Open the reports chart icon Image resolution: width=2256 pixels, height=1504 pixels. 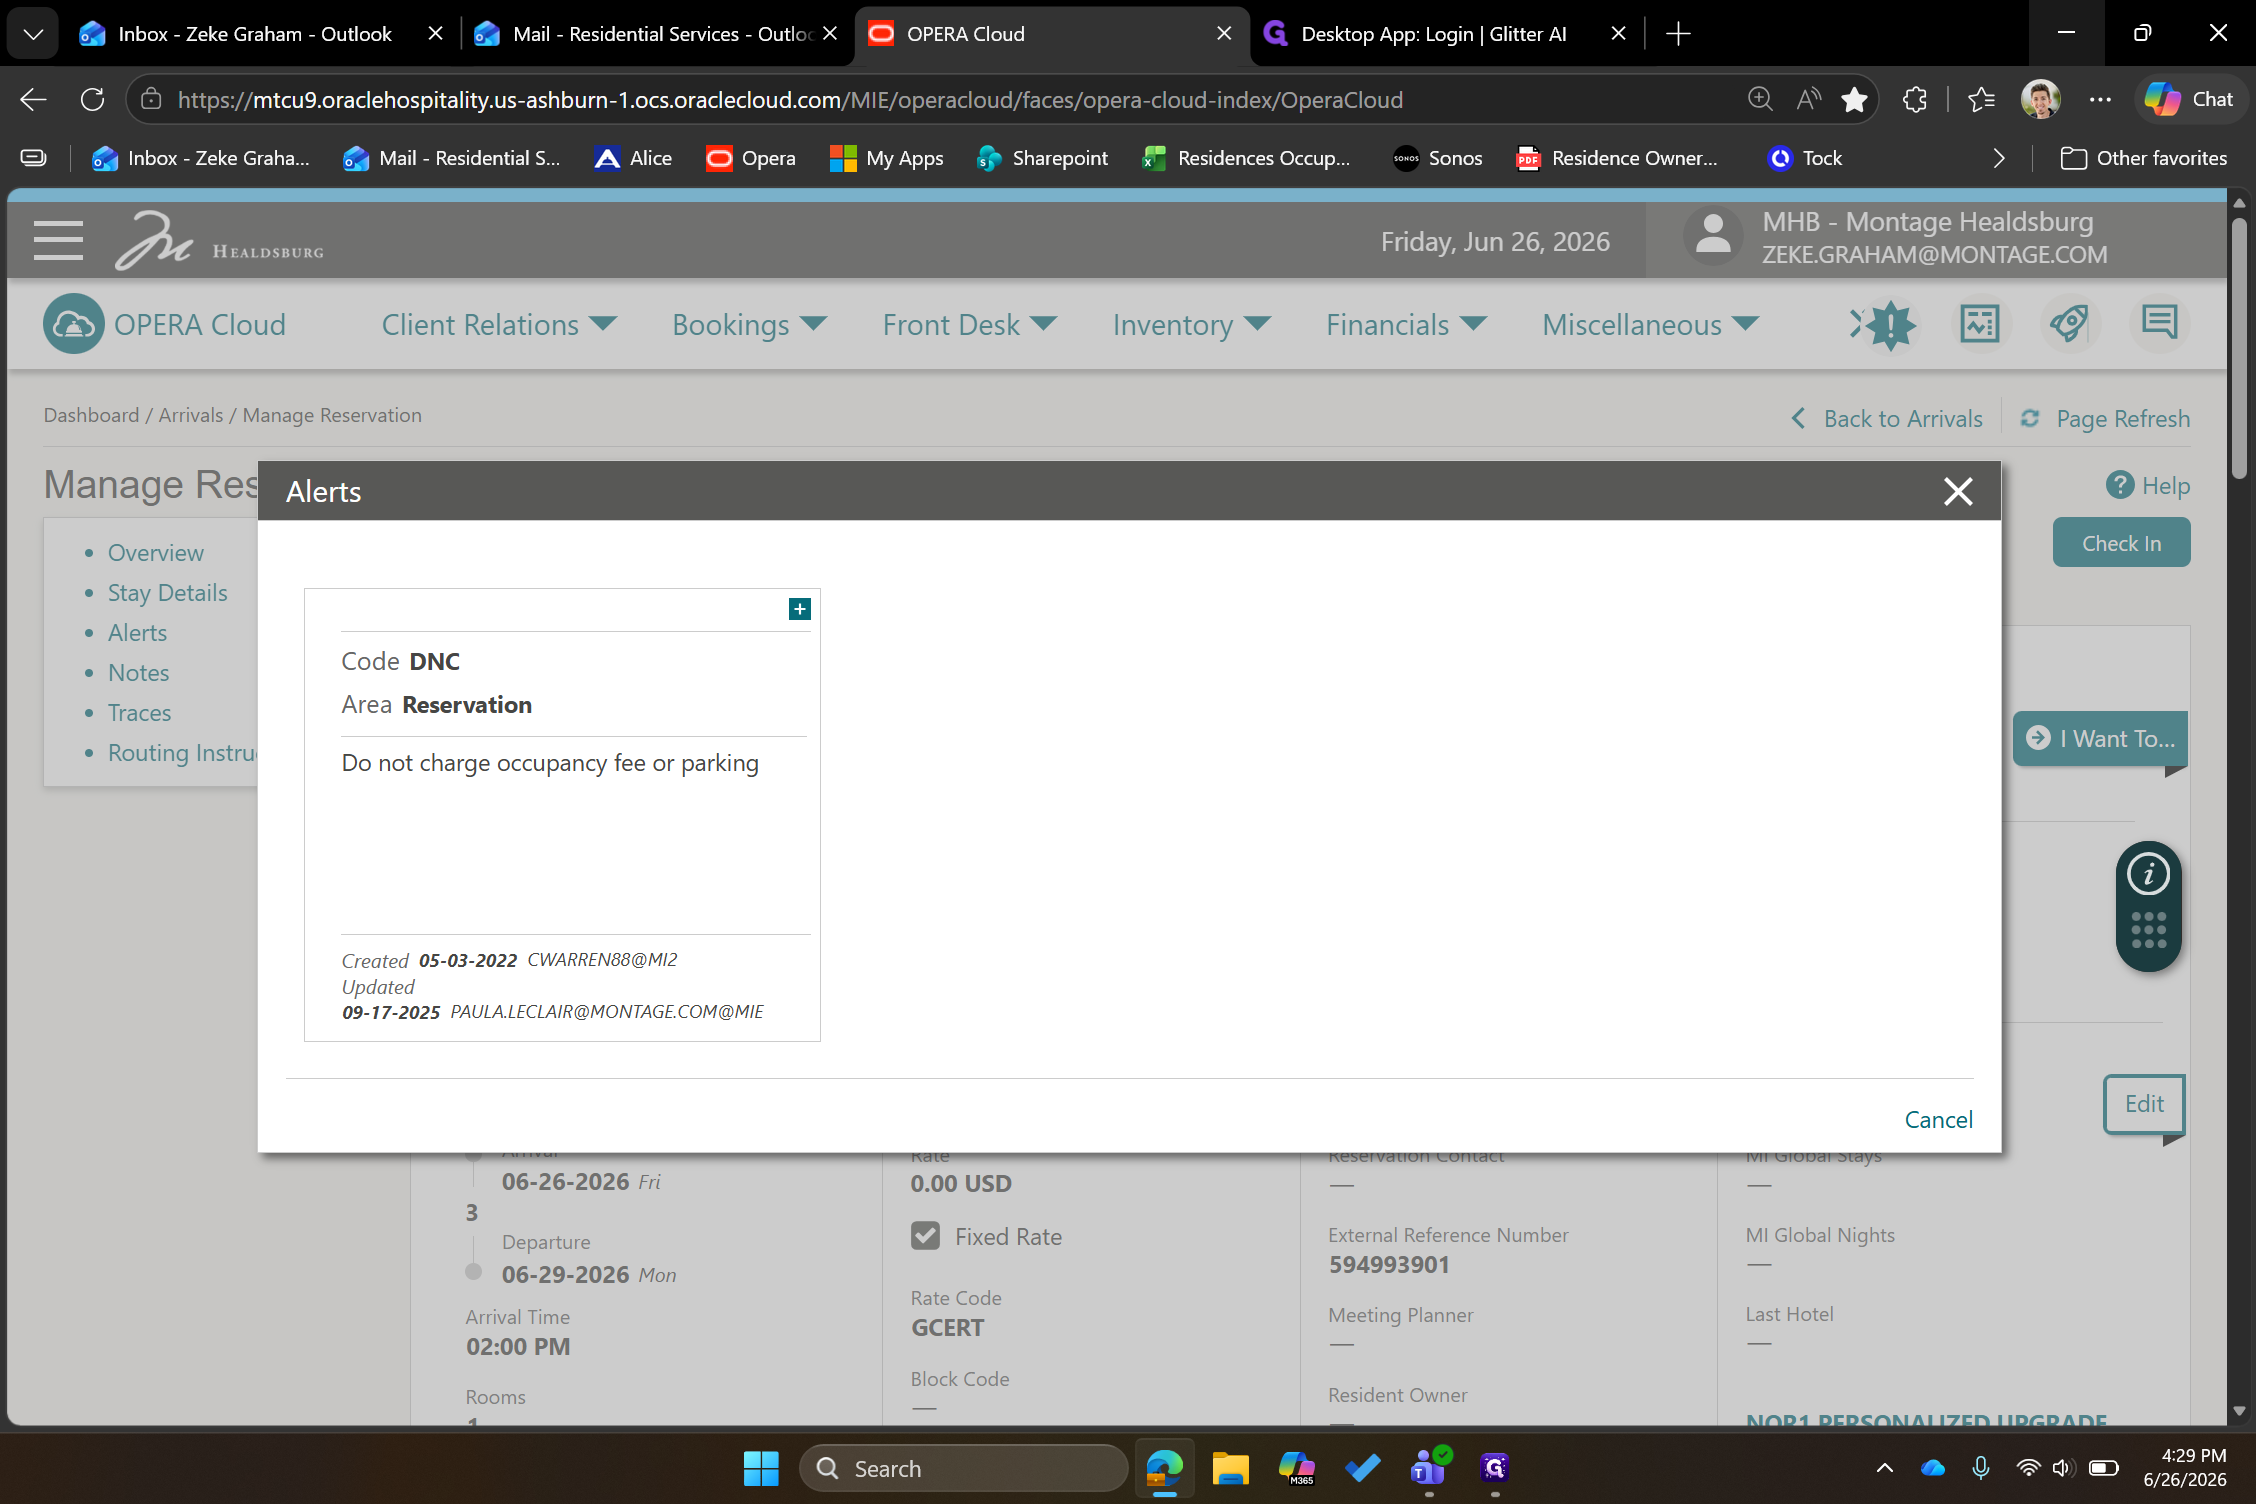(1979, 324)
